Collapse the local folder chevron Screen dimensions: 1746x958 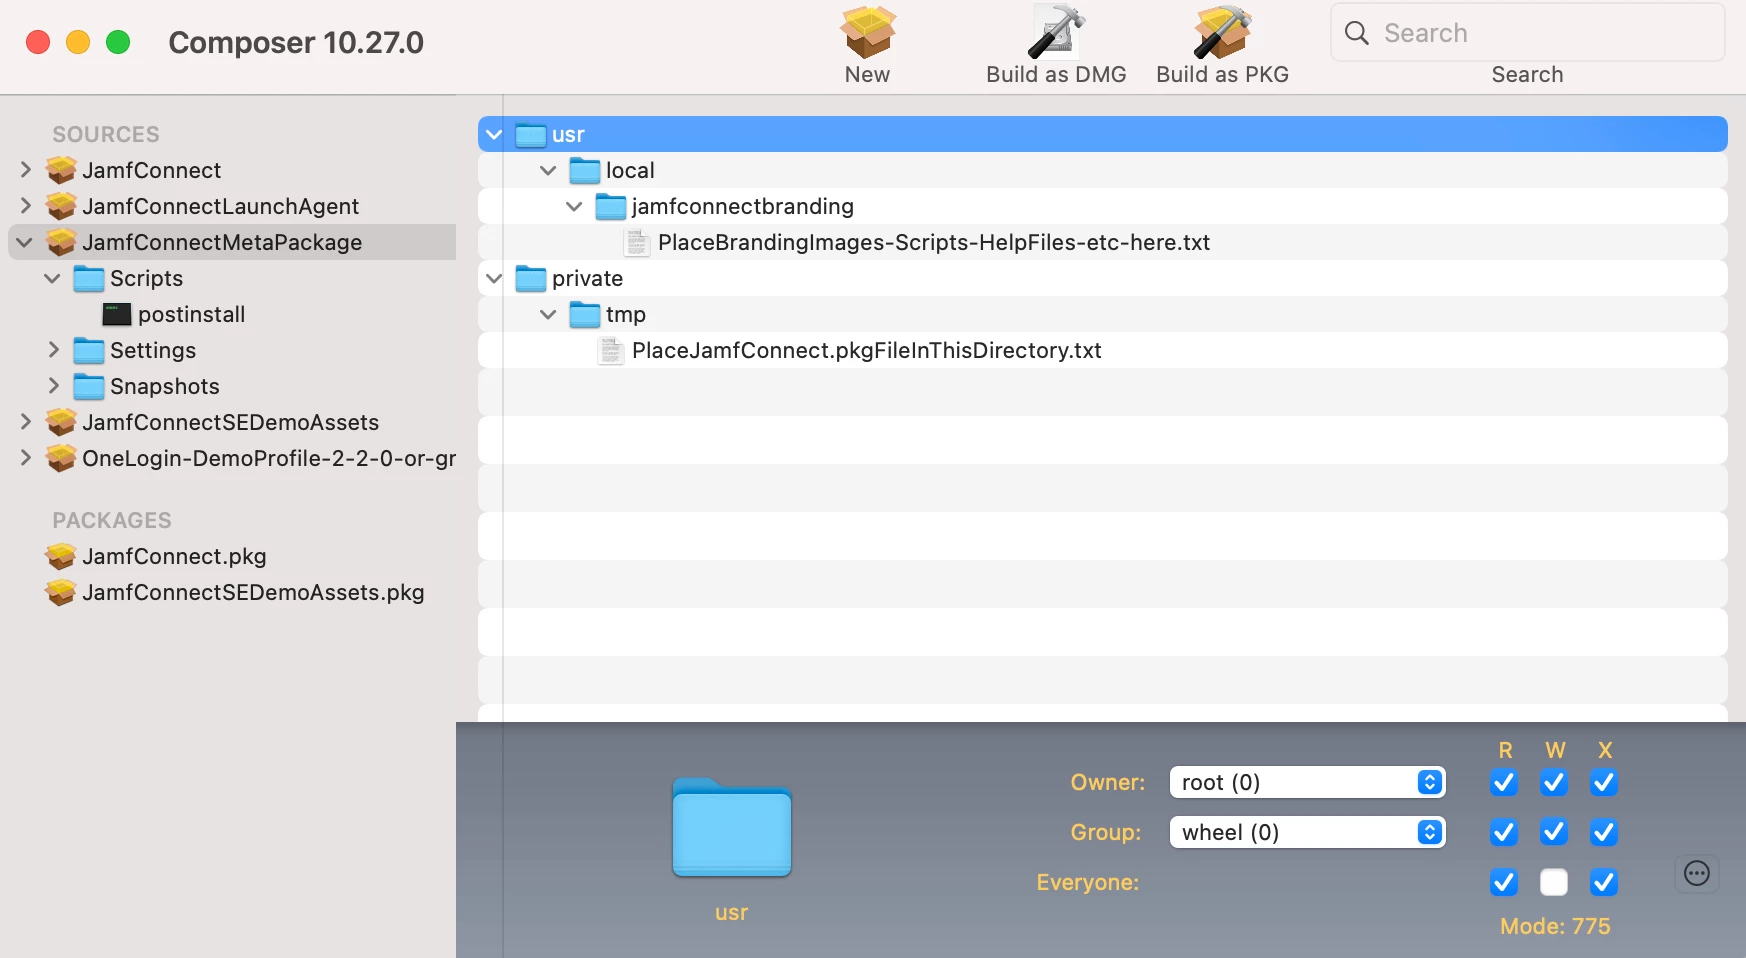pyautogui.click(x=548, y=170)
